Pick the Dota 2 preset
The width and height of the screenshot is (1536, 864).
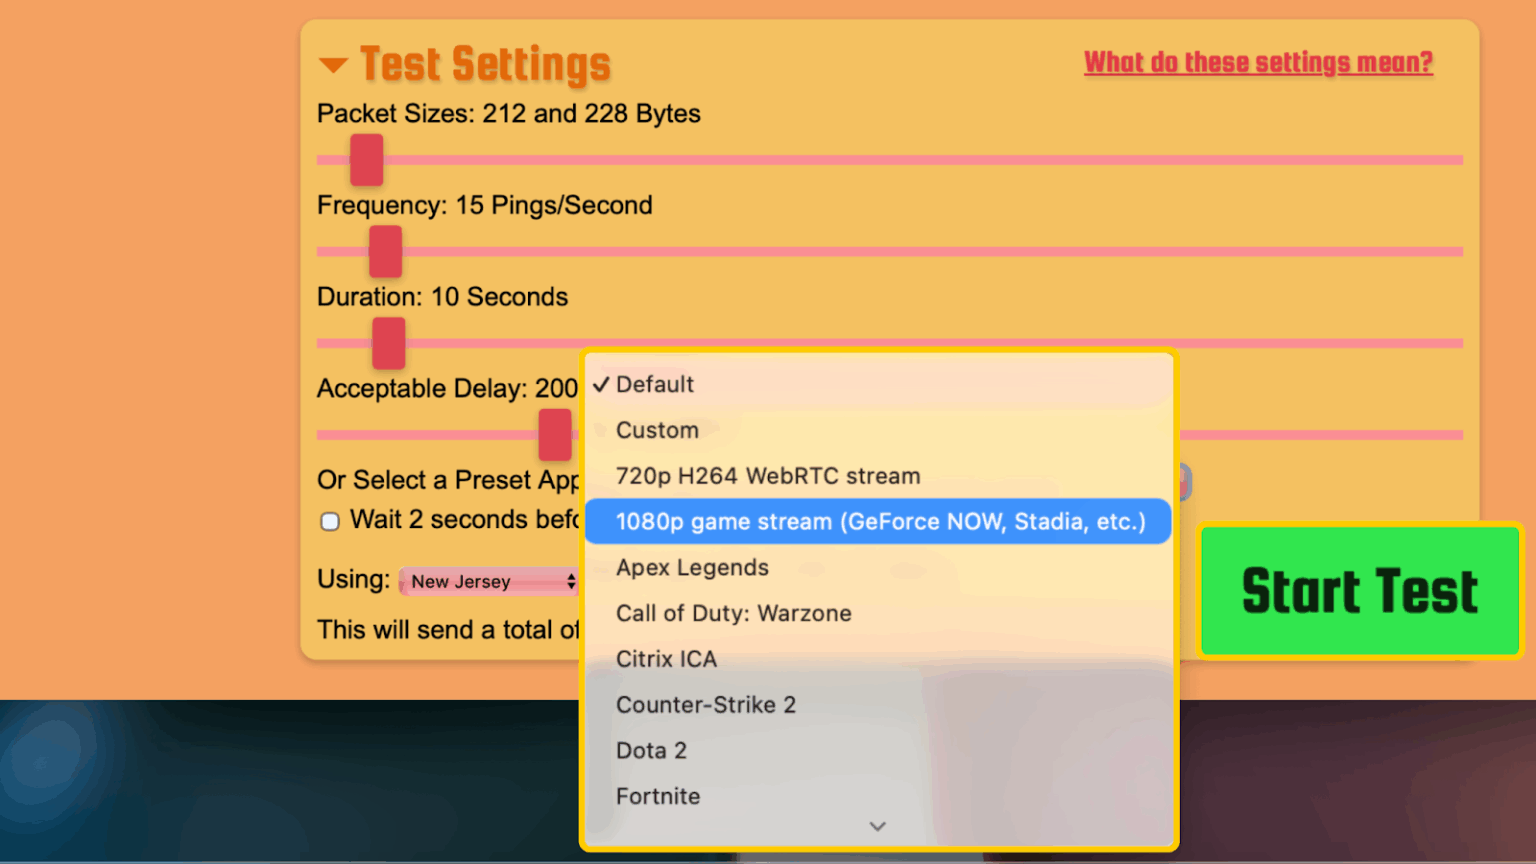[x=651, y=751]
